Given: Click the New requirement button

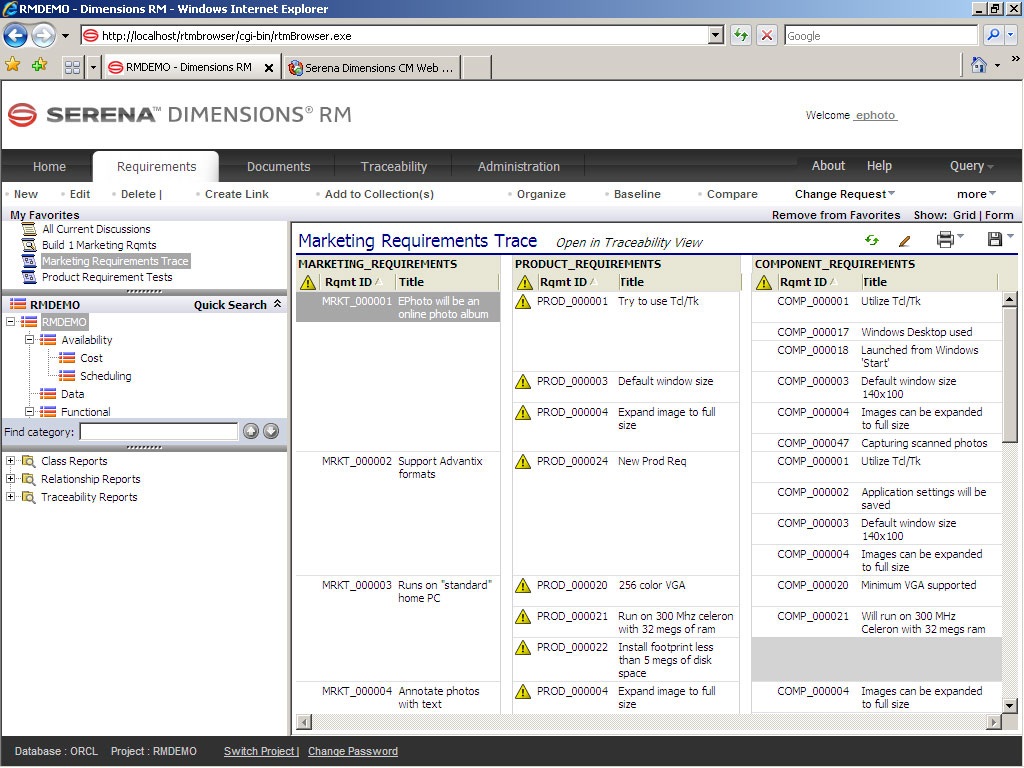Looking at the screenshot, I should coord(25,194).
